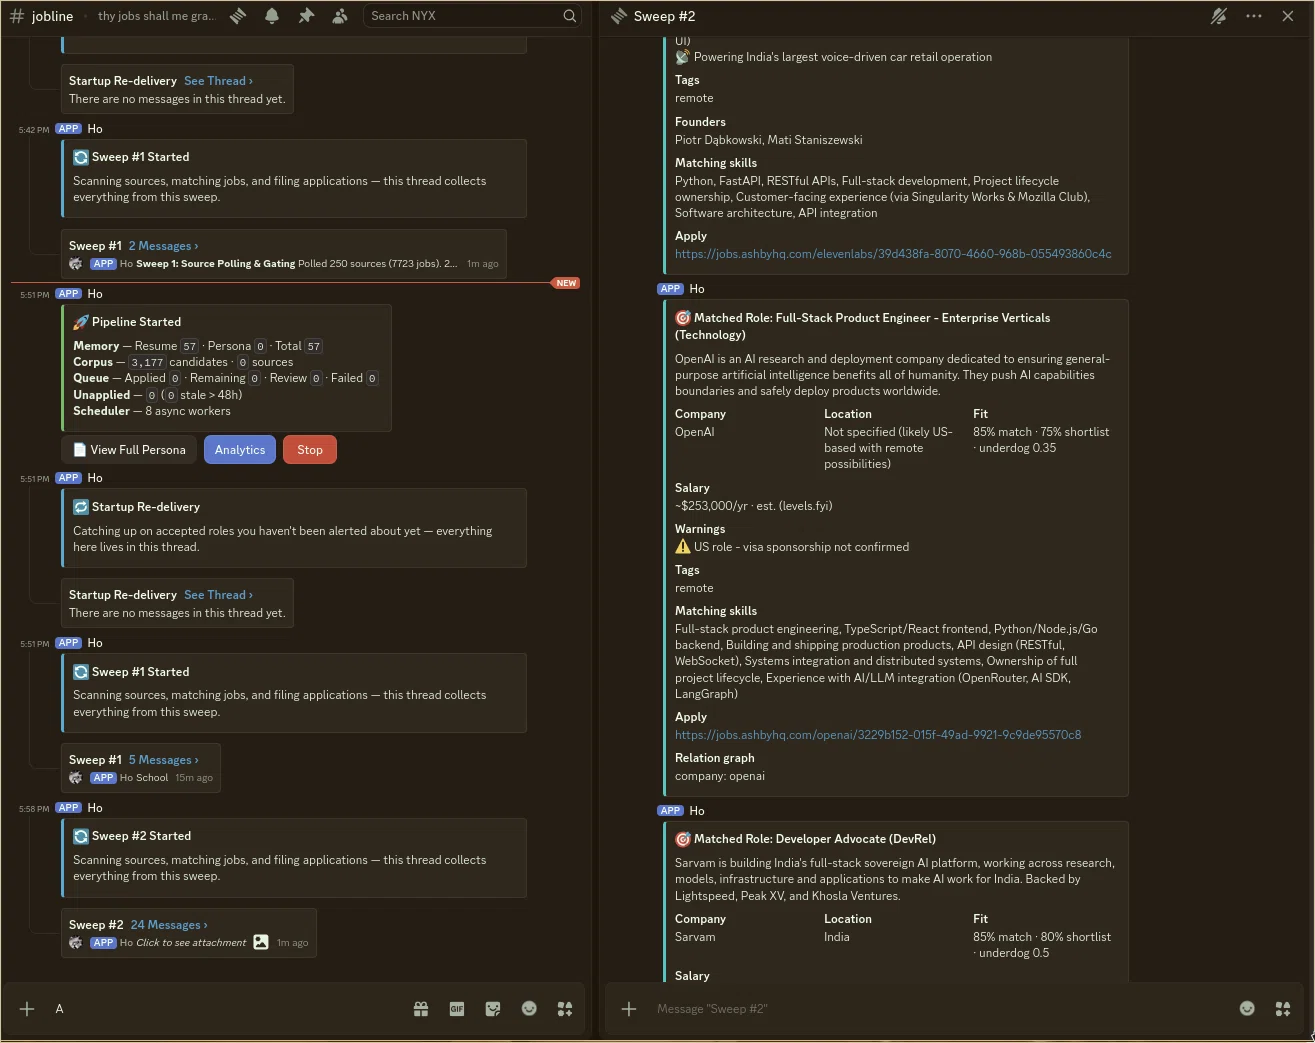Click the jobline channel hash icon
The width and height of the screenshot is (1315, 1043).
pos(17,16)
